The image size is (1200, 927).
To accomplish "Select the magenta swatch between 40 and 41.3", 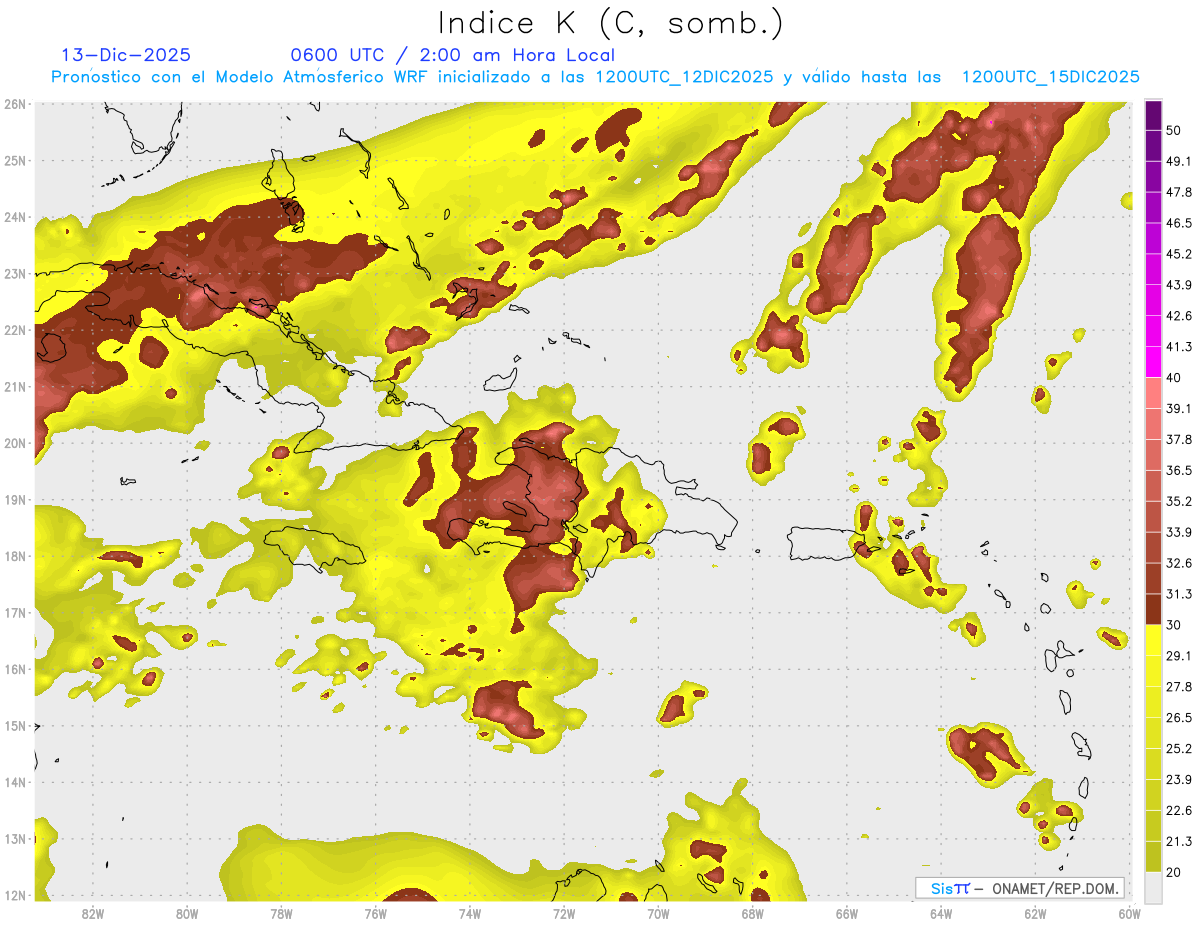I will pyautogui.click(x=1153, y=362).
